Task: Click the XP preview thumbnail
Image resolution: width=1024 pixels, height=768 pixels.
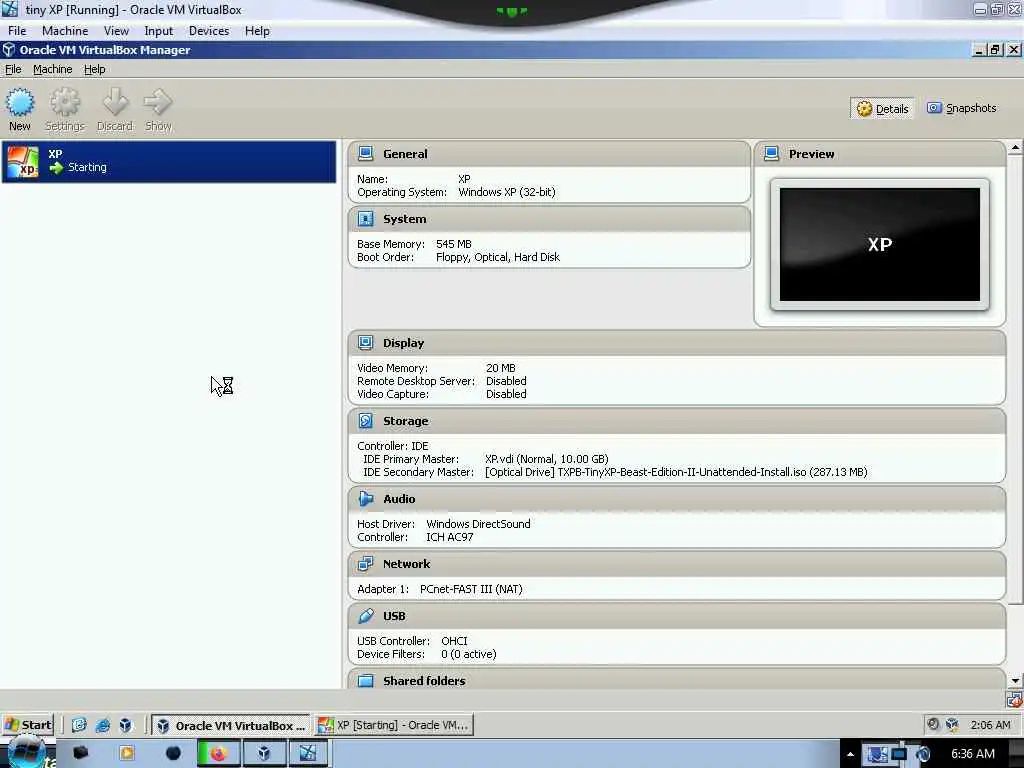Action: (880, 245)
